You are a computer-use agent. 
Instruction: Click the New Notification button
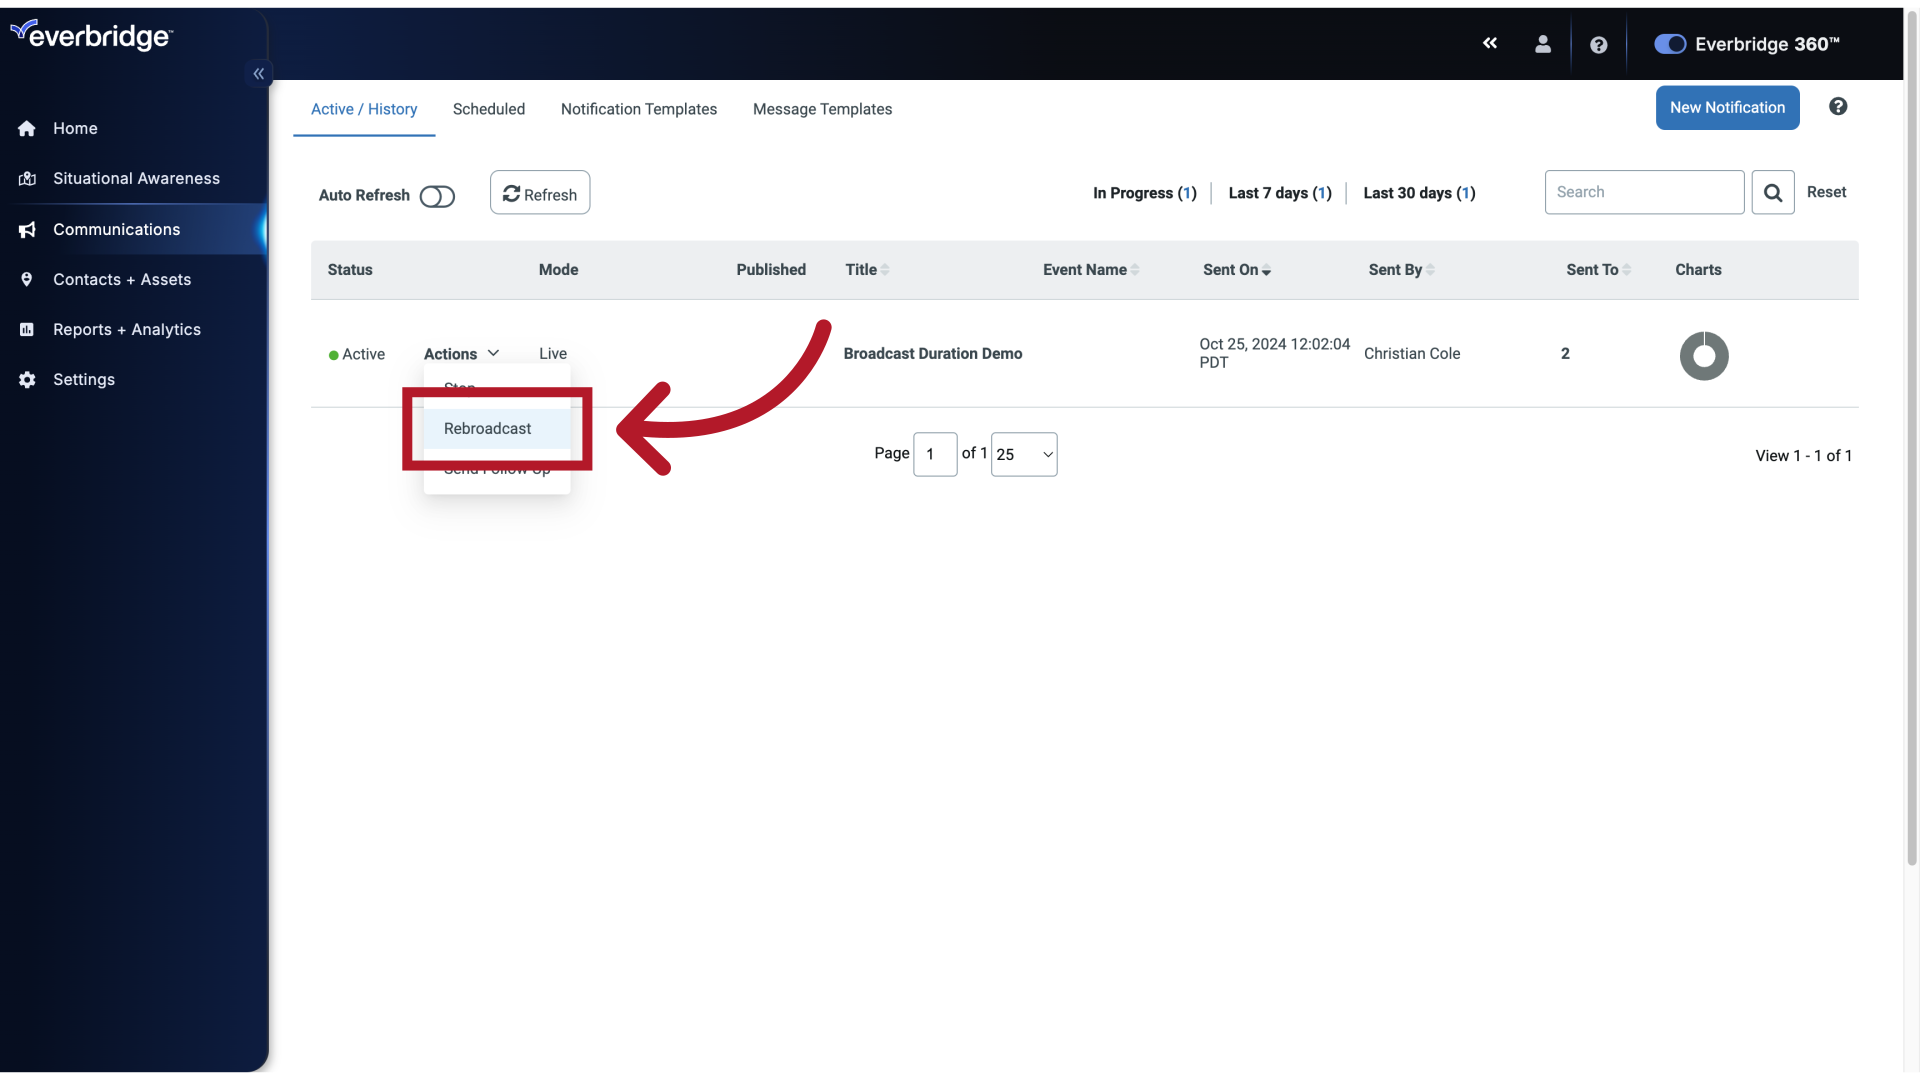tap(1727, 108)
